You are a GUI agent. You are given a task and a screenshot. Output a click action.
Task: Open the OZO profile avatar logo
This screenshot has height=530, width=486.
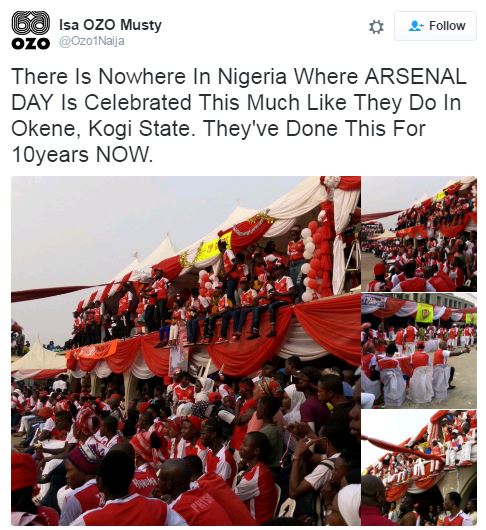click(31, 30)
